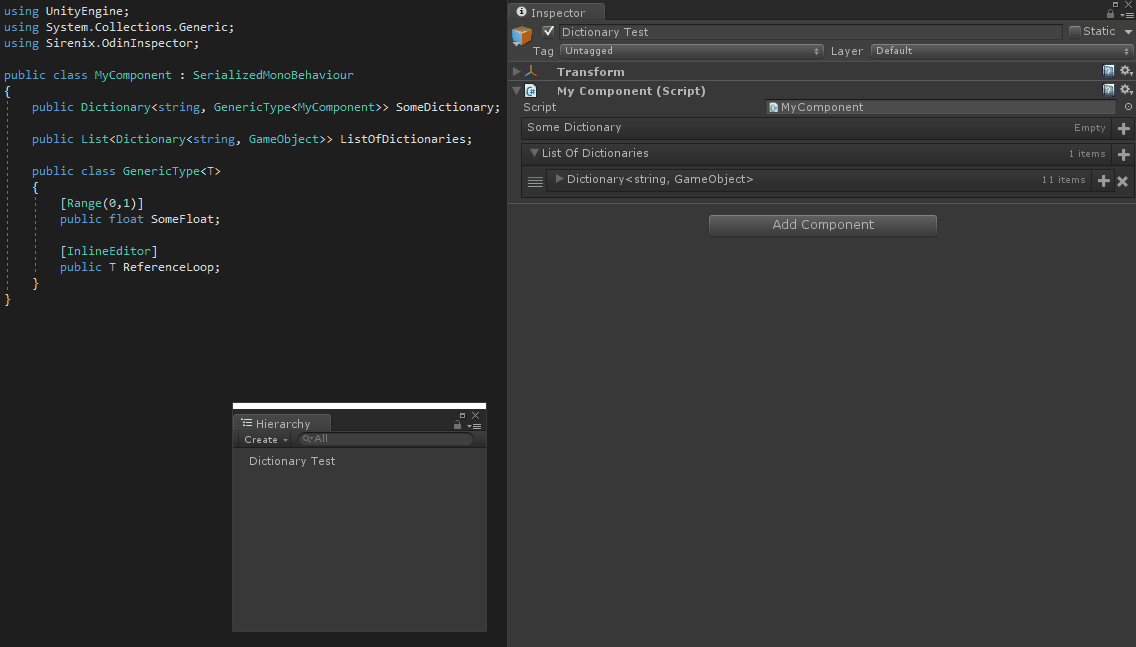1136x647 pixels.
Task: Toggle the Hierarchy lock icon
Action: [x=457, y=425]
